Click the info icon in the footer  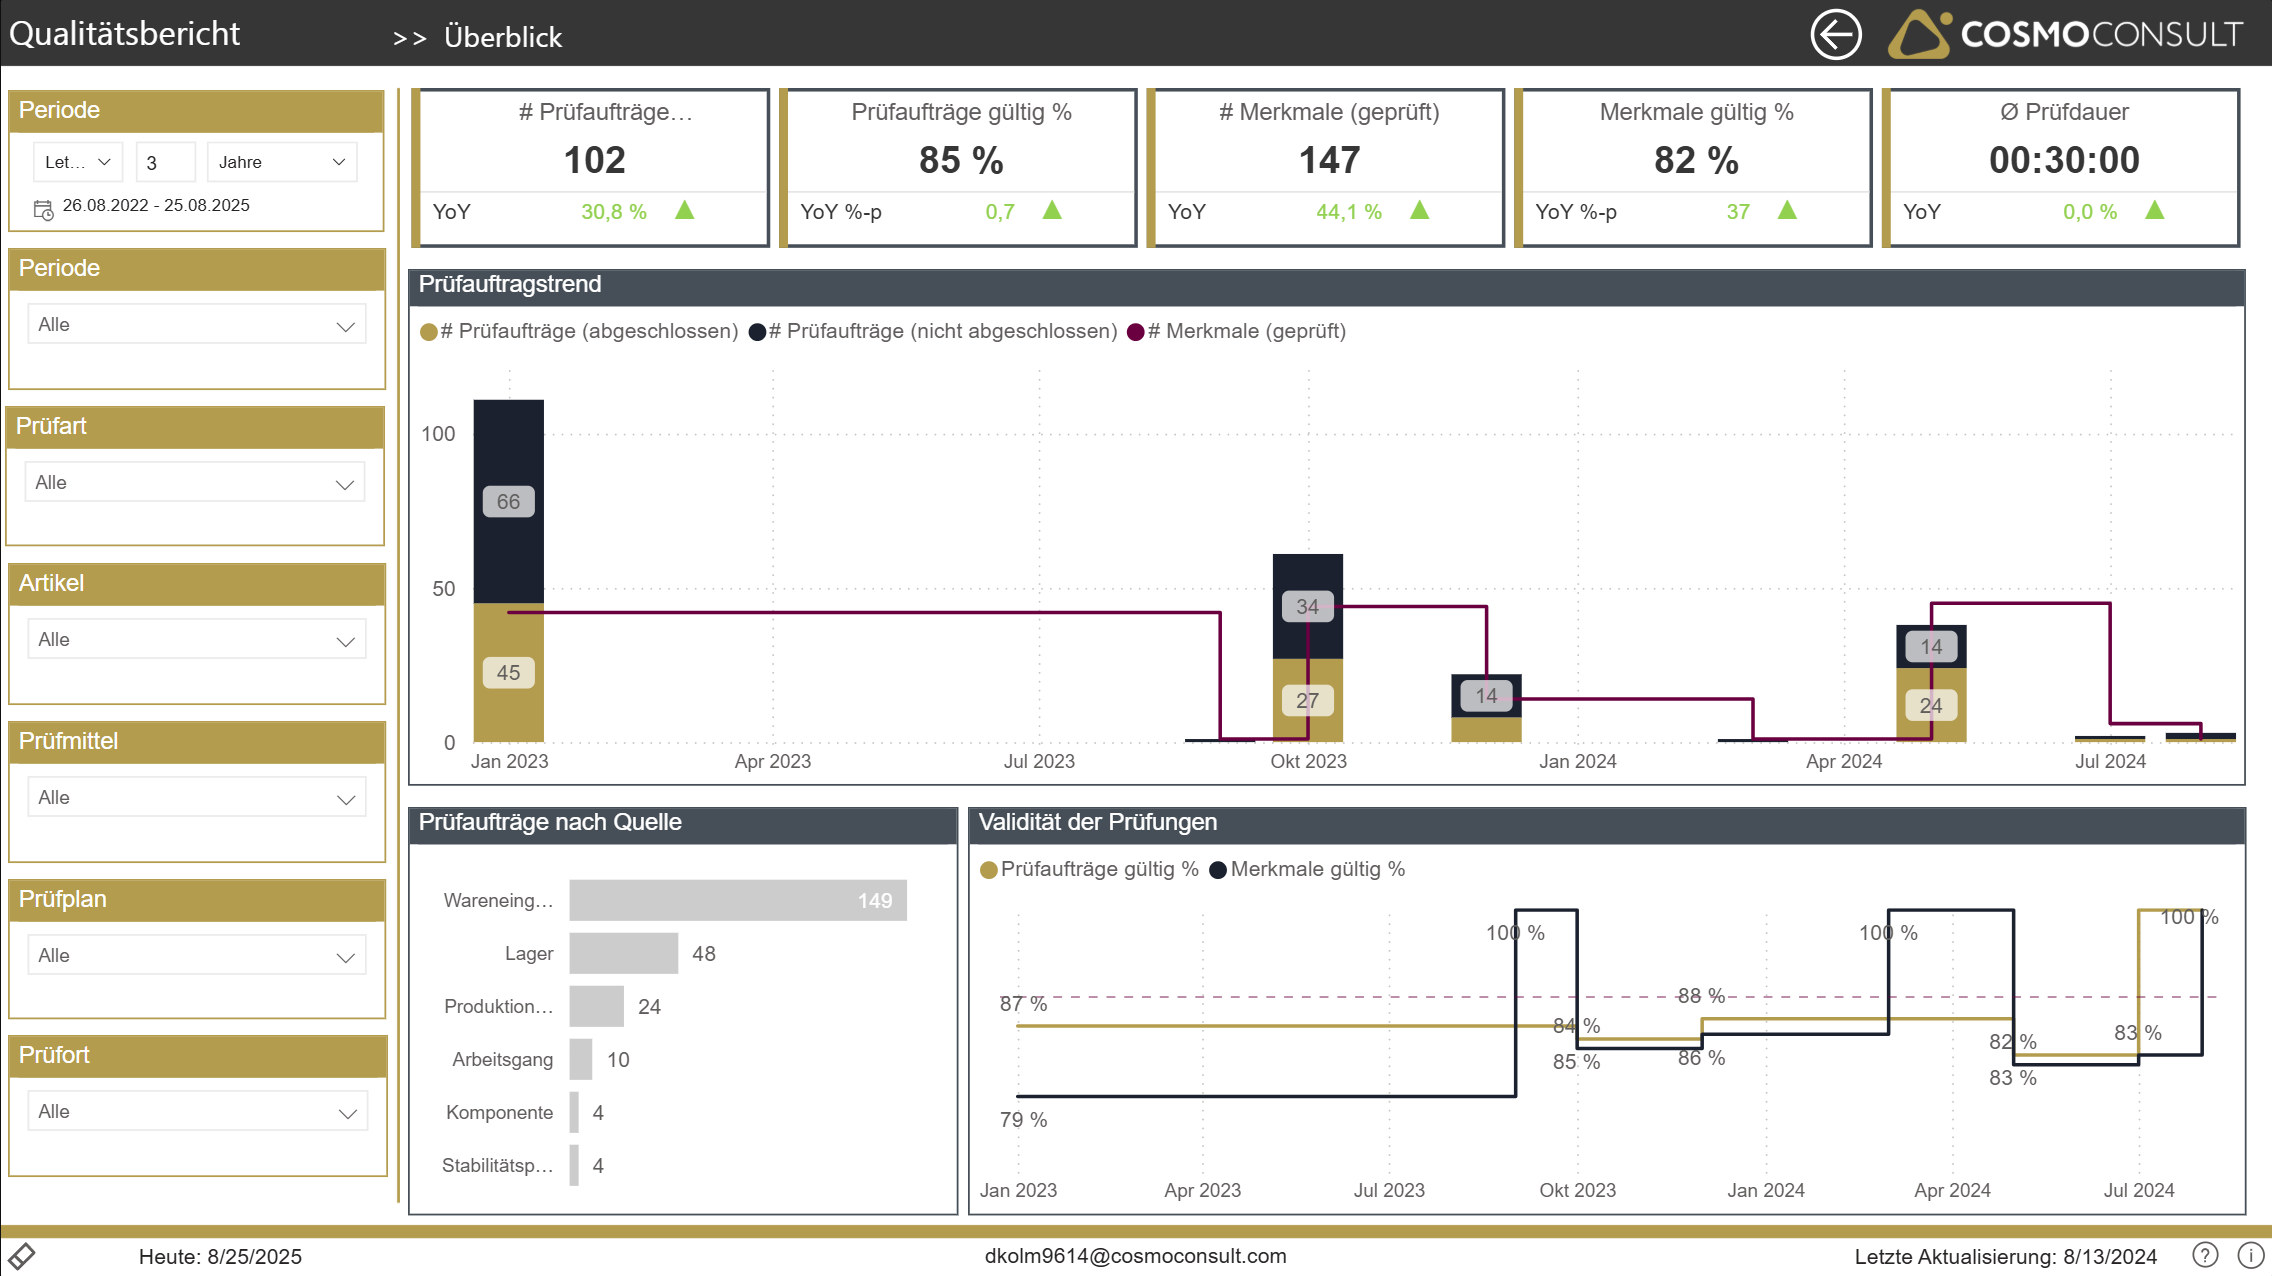pos(2250,1255)
